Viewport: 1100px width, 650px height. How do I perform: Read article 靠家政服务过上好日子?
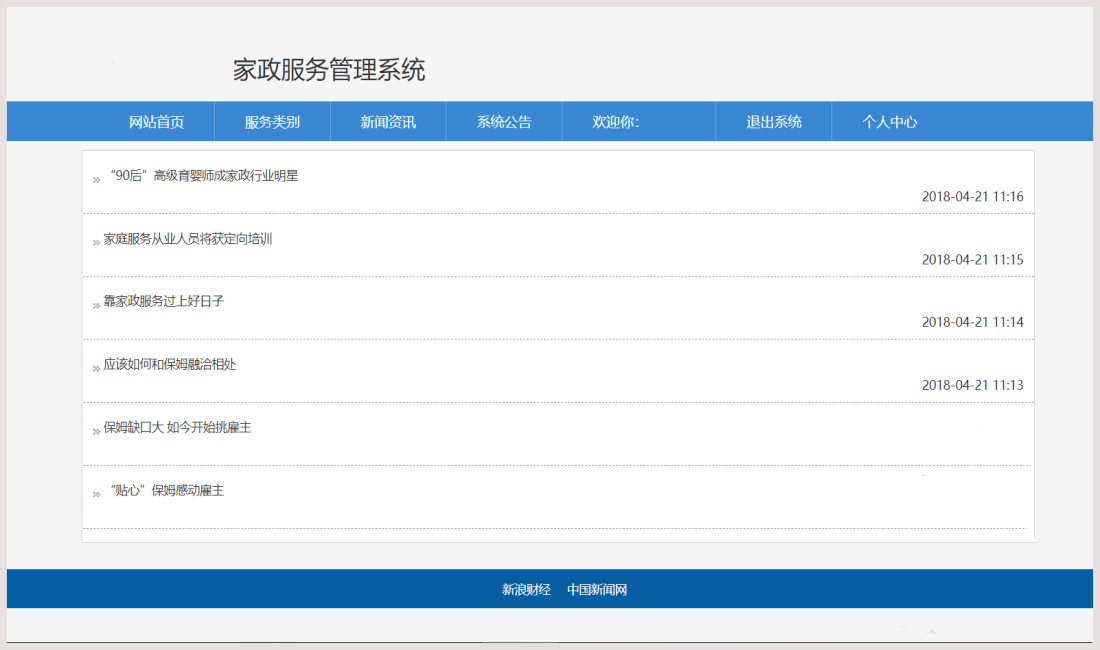[x=163, y=302]
